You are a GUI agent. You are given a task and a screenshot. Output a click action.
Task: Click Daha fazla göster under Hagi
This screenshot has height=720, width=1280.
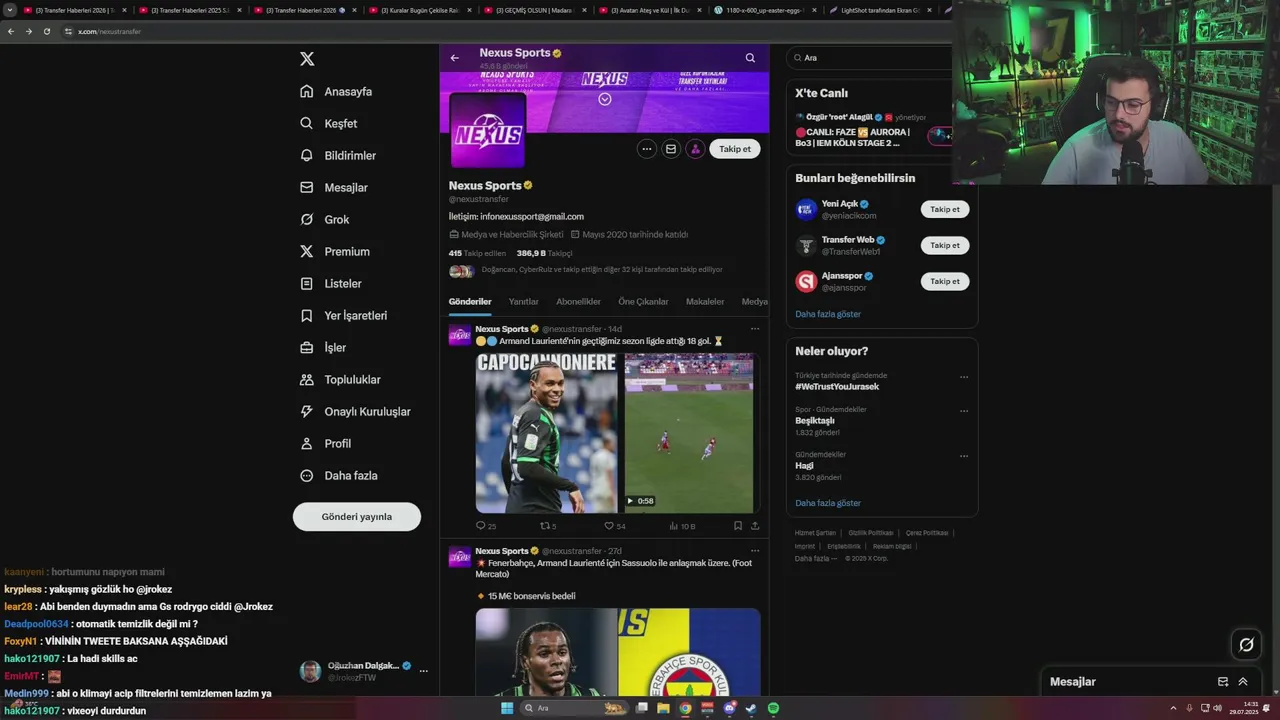[x=828, y=503]
